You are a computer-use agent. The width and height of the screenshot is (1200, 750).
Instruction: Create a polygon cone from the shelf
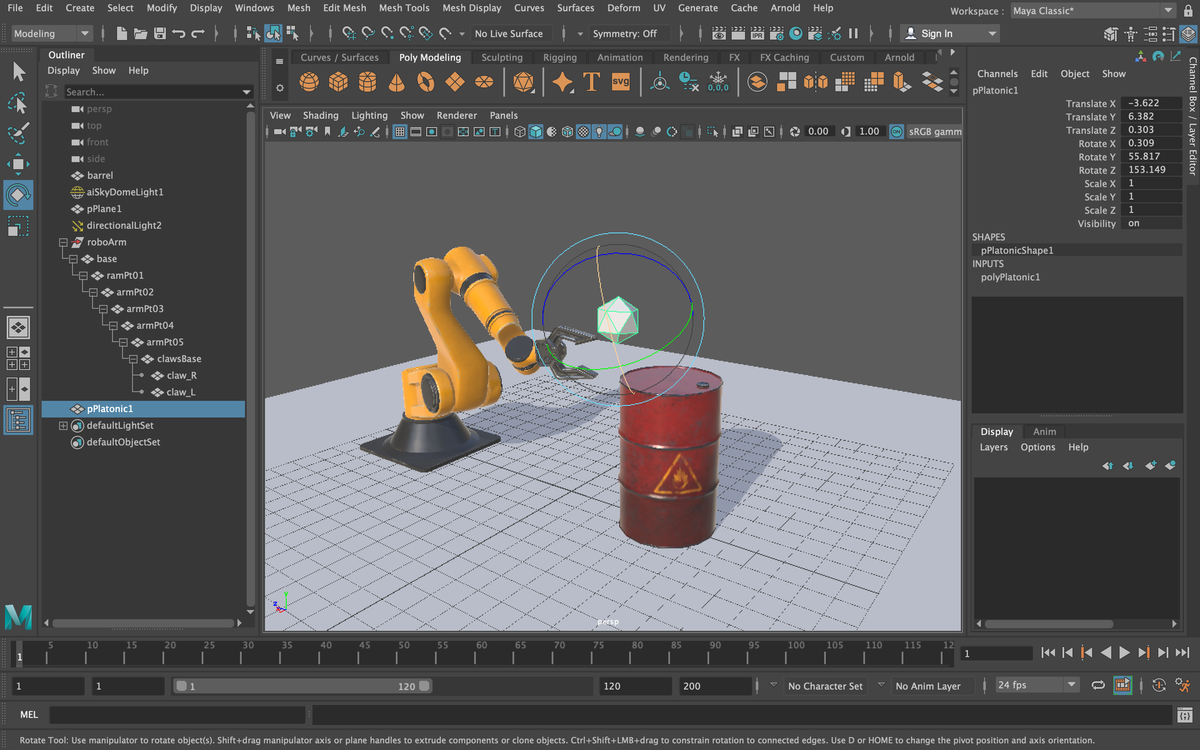coord(396,81)
